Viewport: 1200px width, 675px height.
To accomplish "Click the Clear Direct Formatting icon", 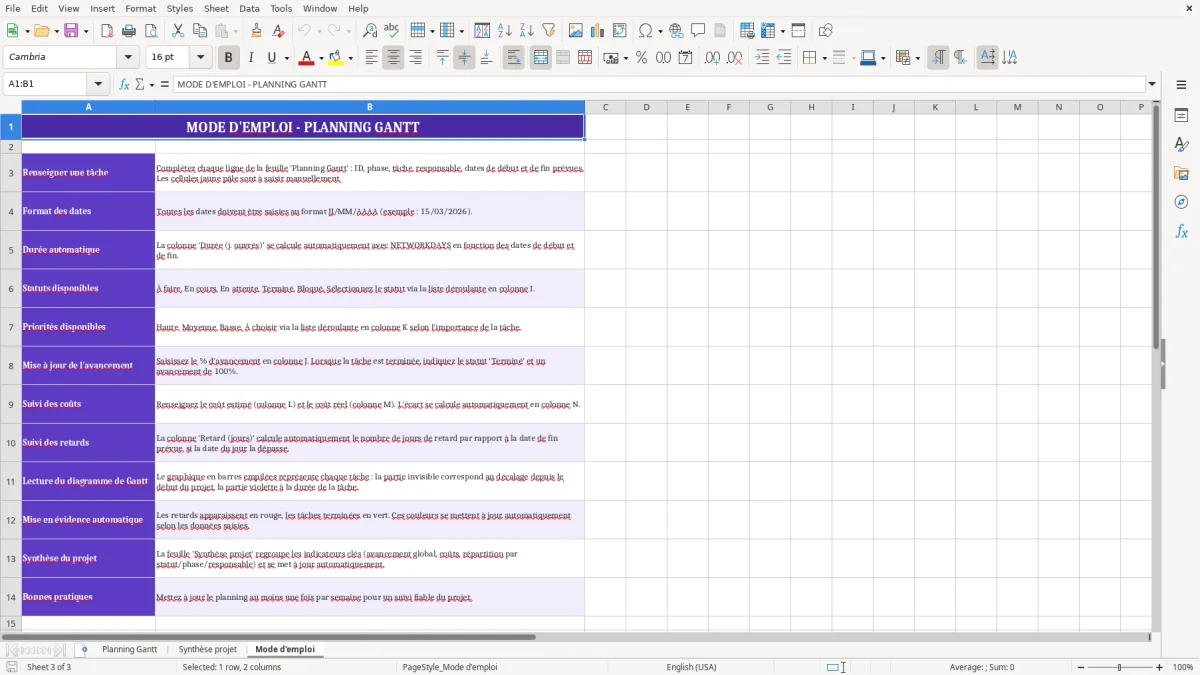I will coord(279,31).
